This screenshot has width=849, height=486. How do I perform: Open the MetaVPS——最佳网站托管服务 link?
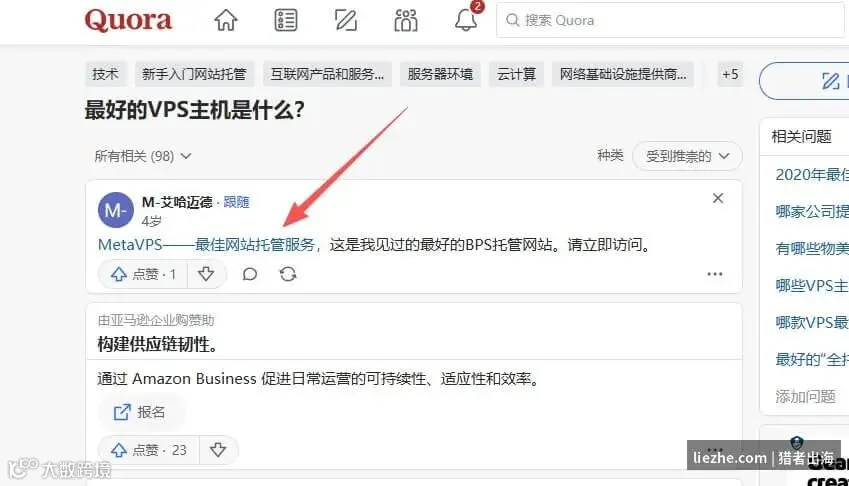(x=206, y=245)
